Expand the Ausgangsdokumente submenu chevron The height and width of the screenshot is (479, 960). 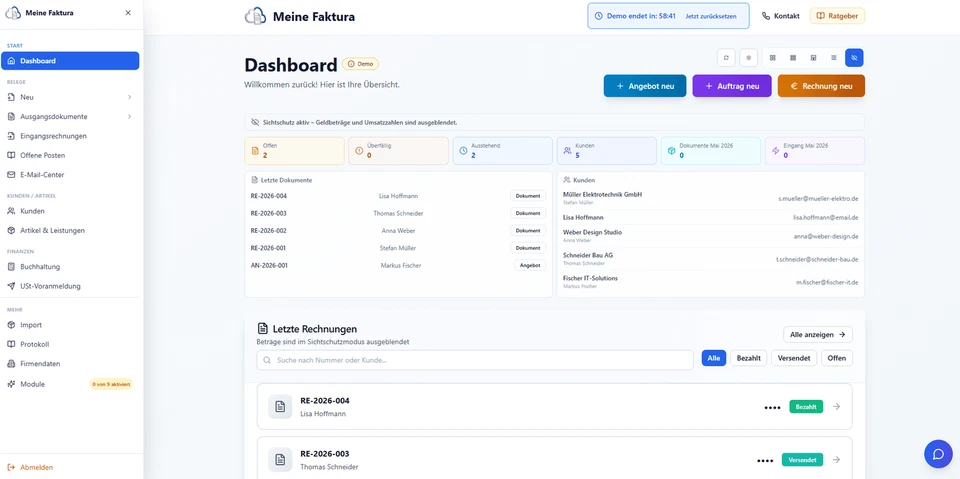[129, 116]
